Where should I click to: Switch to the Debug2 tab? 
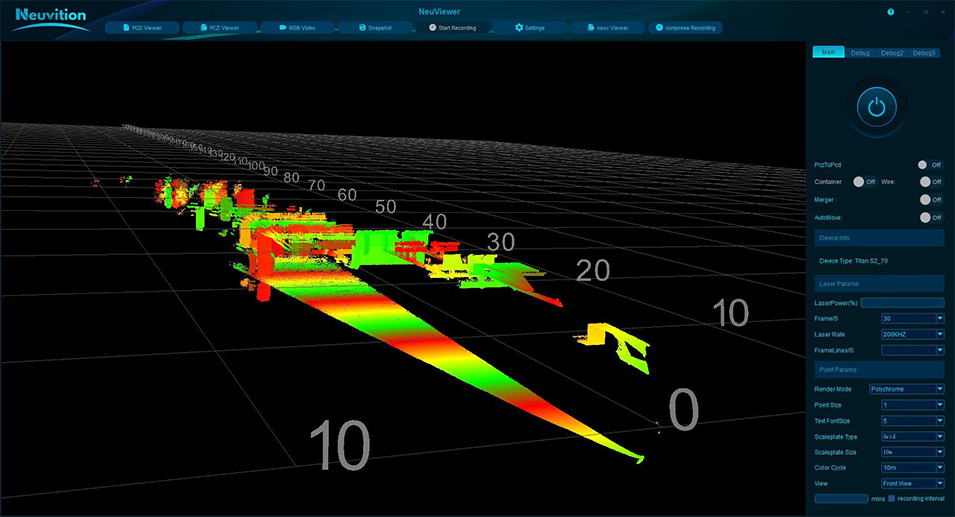tap(892, 53)
